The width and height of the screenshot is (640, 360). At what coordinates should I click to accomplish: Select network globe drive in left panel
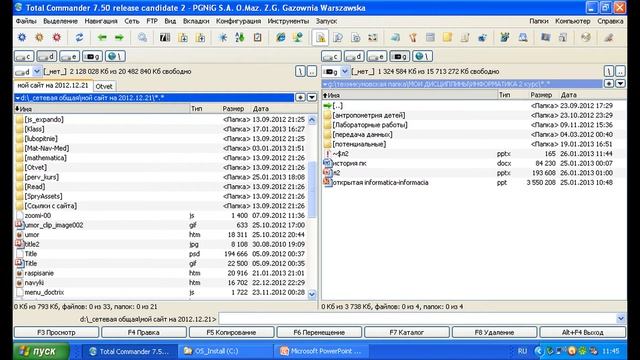[x=115, y=56]
